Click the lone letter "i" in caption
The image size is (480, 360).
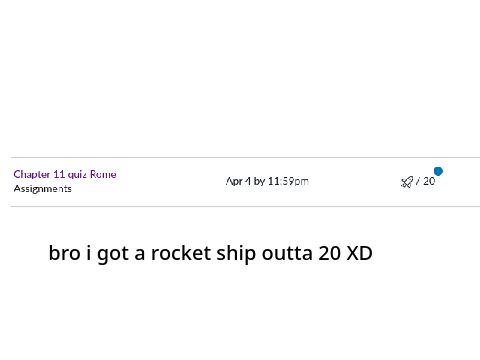89,253
